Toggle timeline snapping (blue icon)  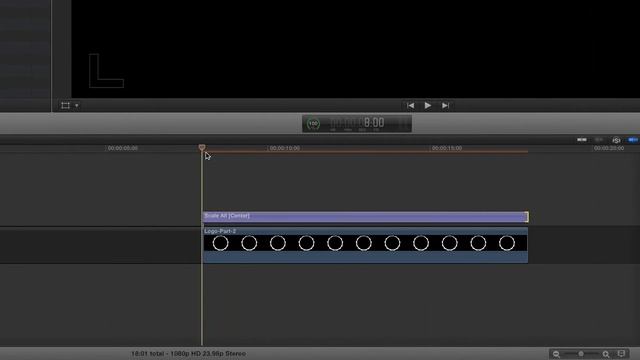[x=633, y=140]
